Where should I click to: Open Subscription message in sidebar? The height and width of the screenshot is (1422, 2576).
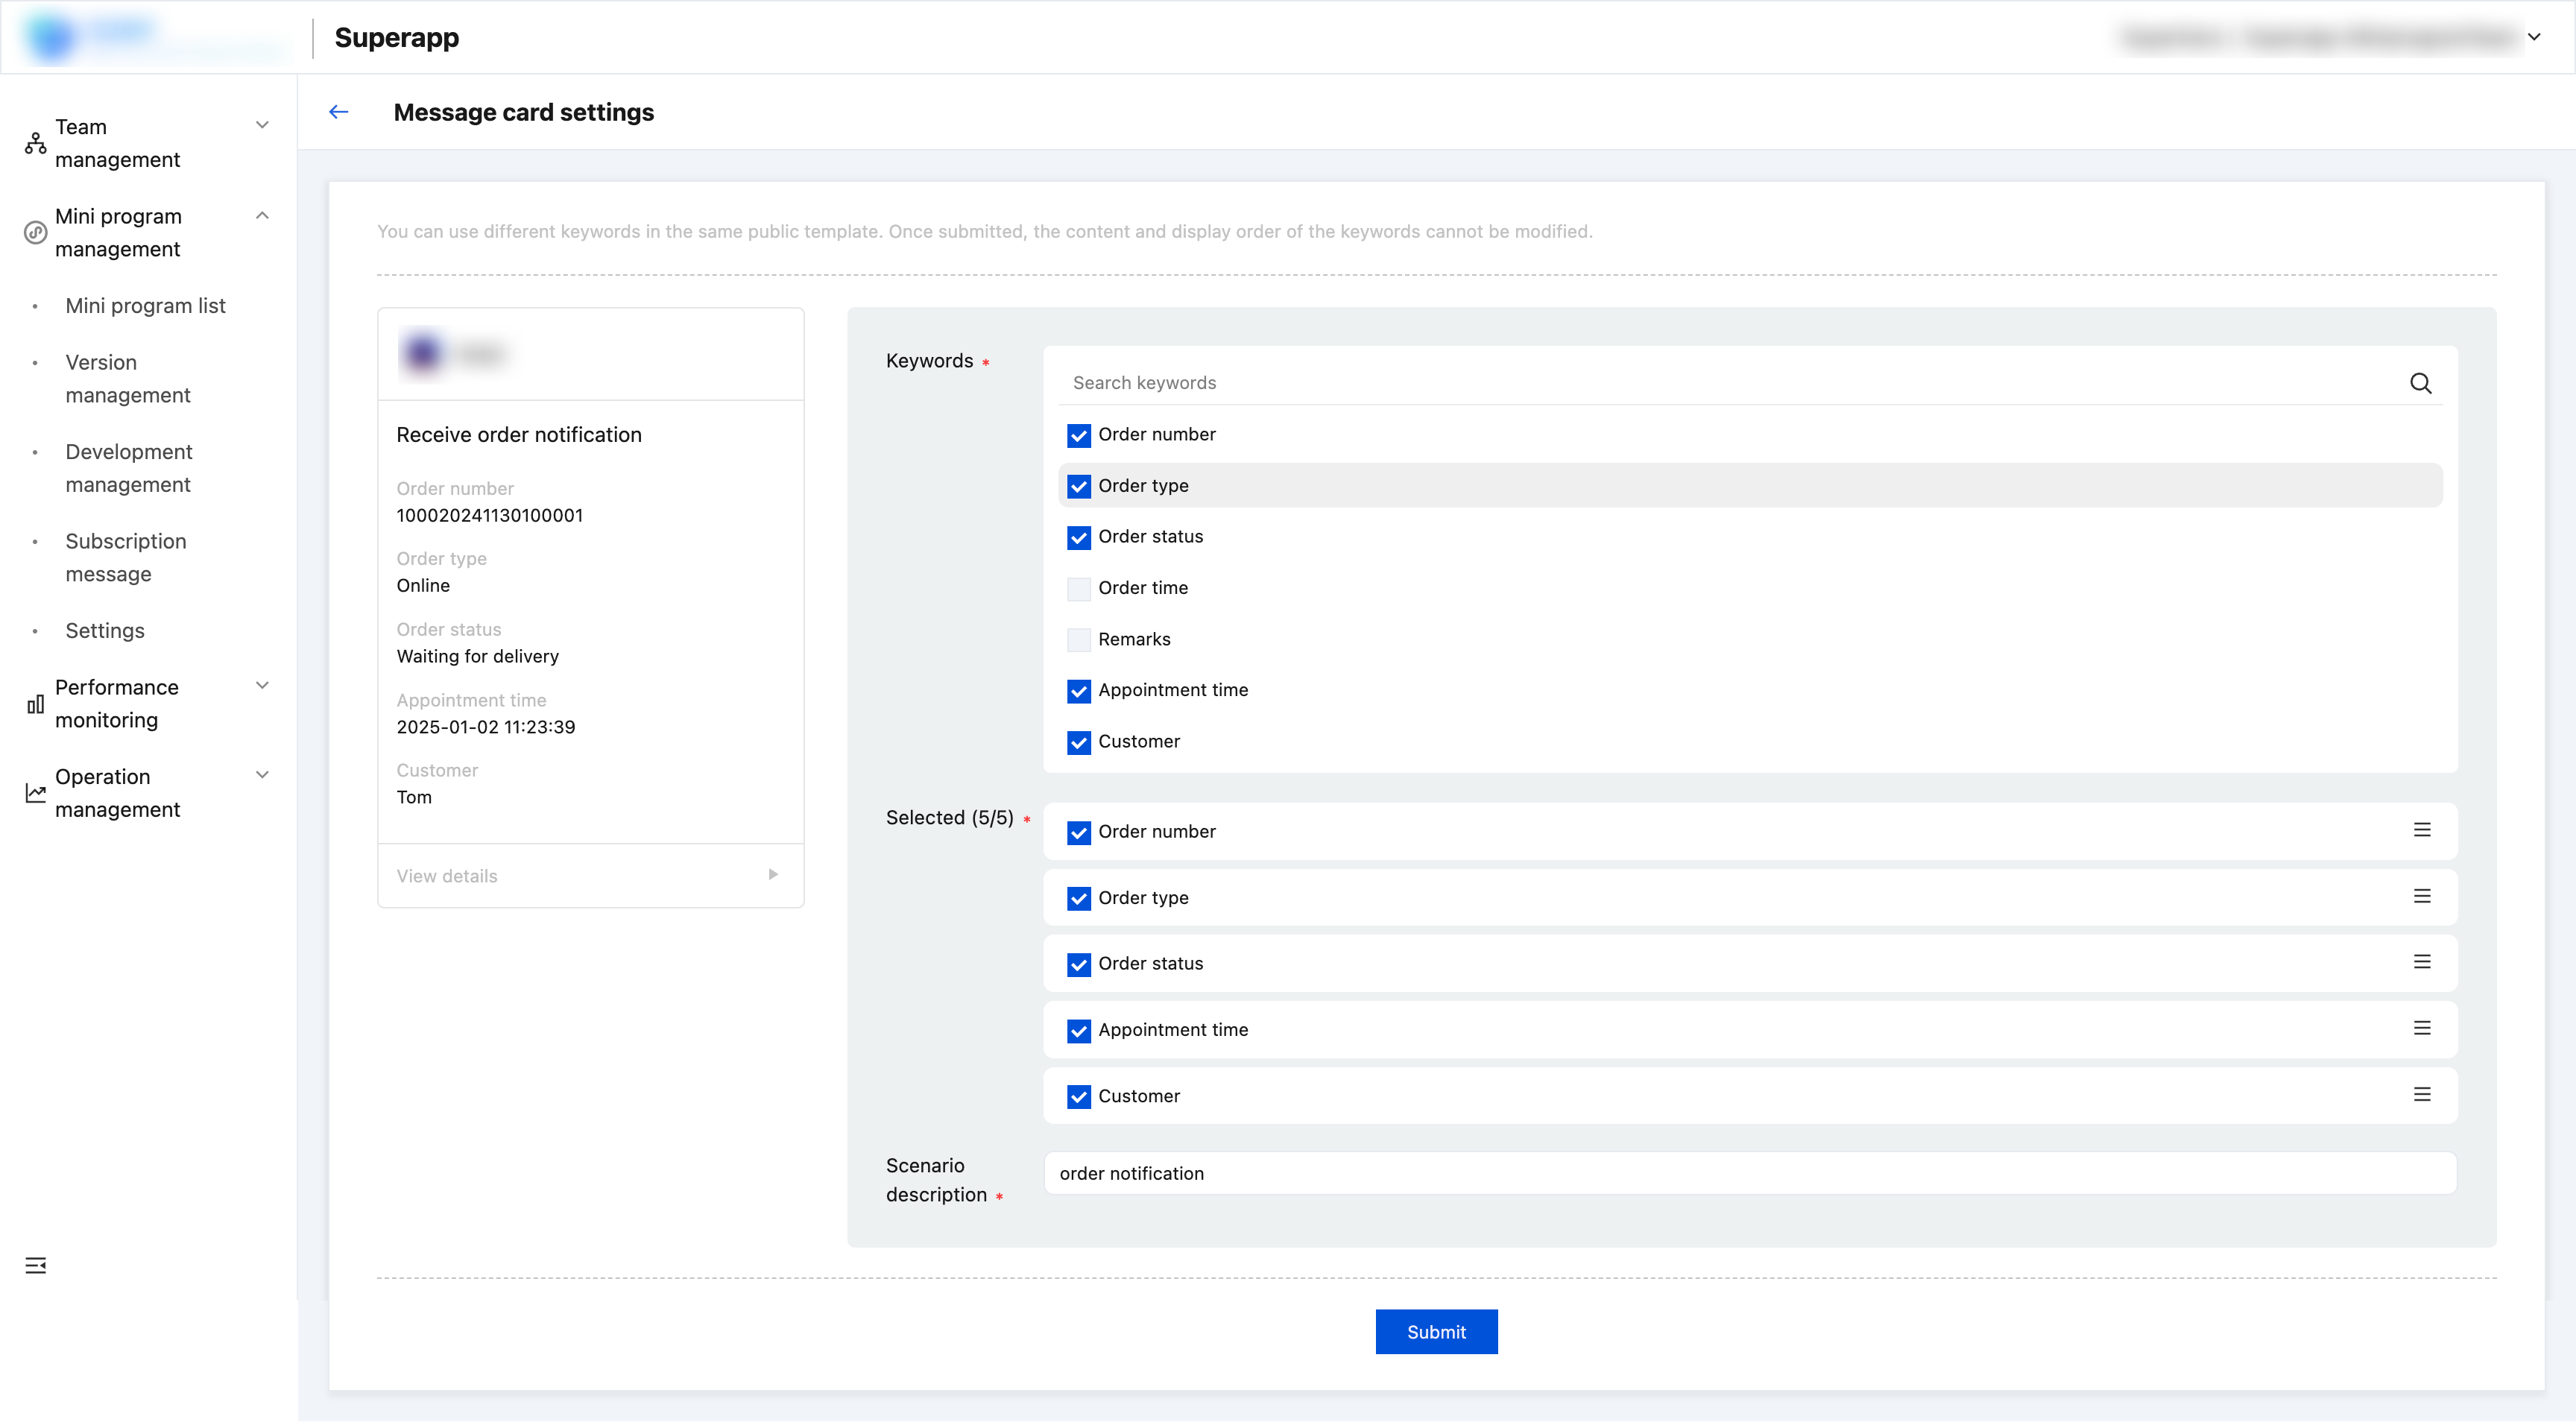pos(126,557)
